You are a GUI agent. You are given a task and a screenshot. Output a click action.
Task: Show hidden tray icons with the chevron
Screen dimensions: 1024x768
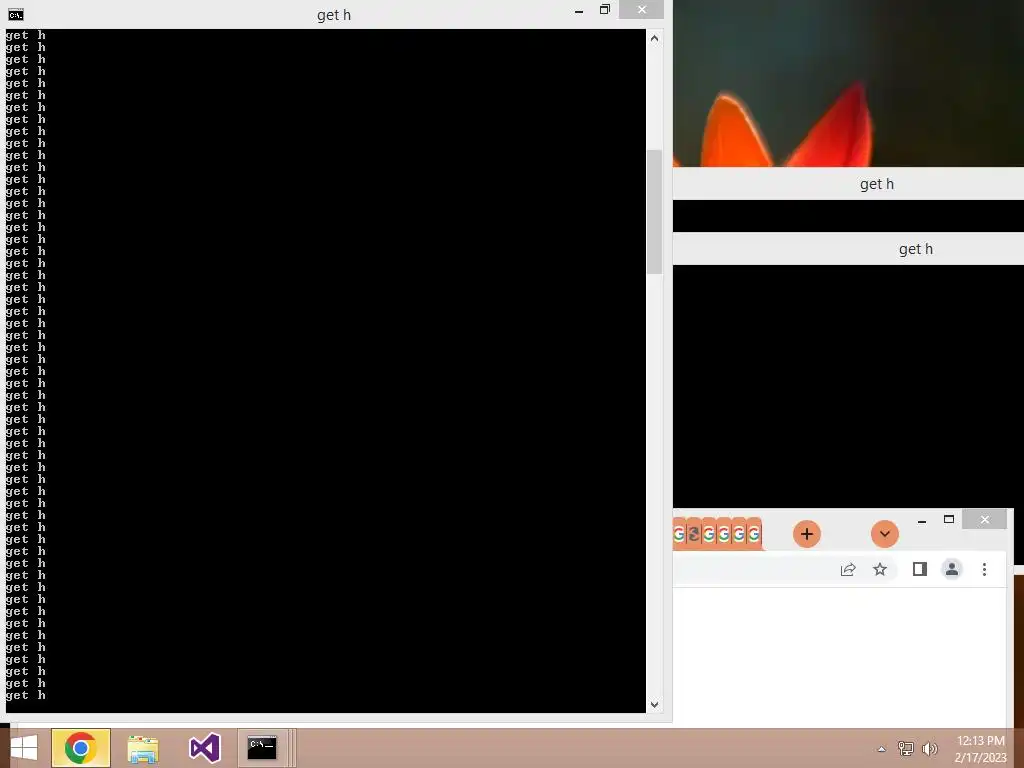coord(882,749)
